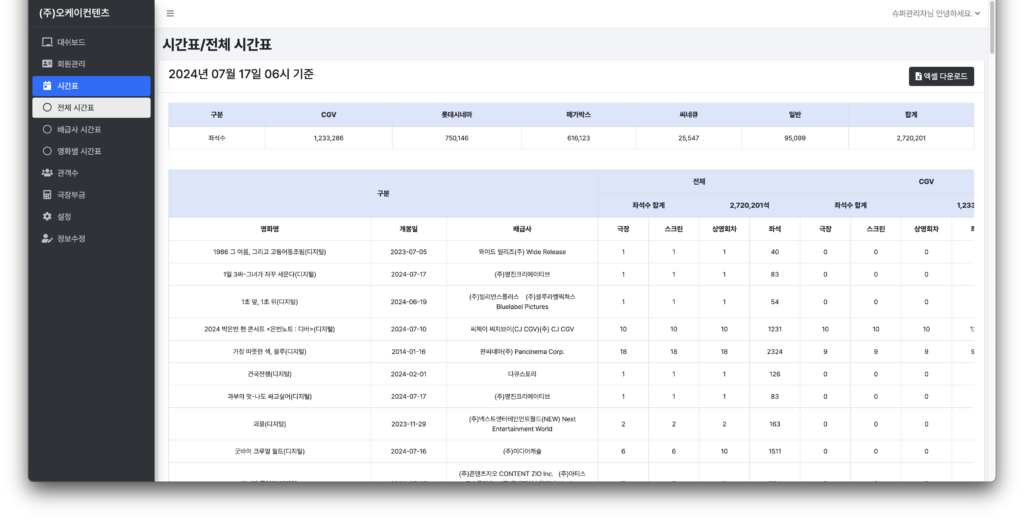
Task: Click the hamburger menu toggle icon
Action: pyautogui.click(x=170, y=13)
